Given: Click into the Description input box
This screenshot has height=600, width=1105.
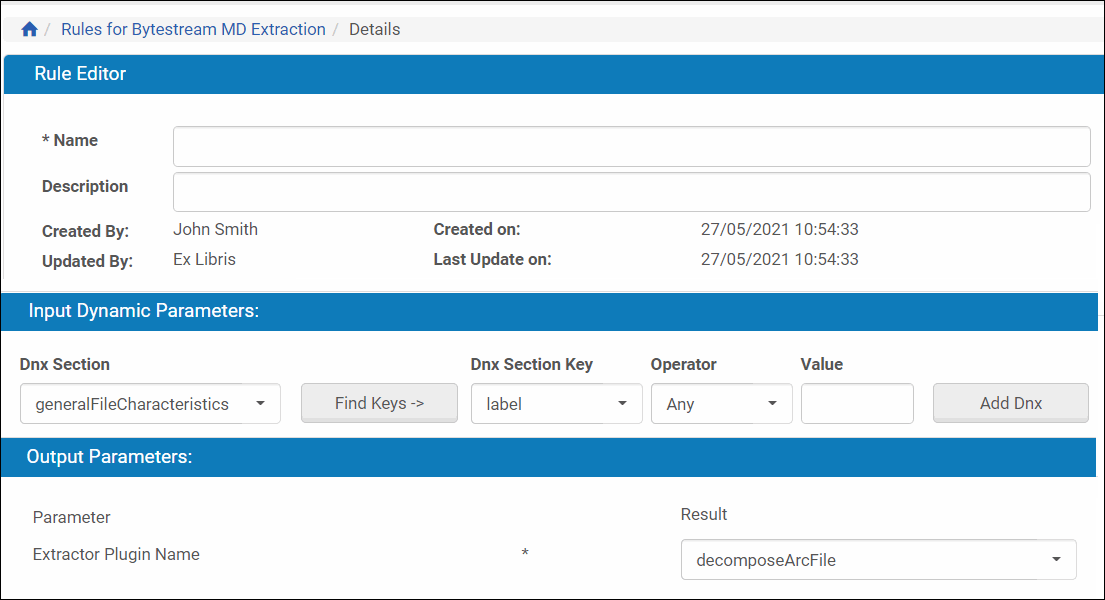Looking at the screenshot, I should click(631, 192).
